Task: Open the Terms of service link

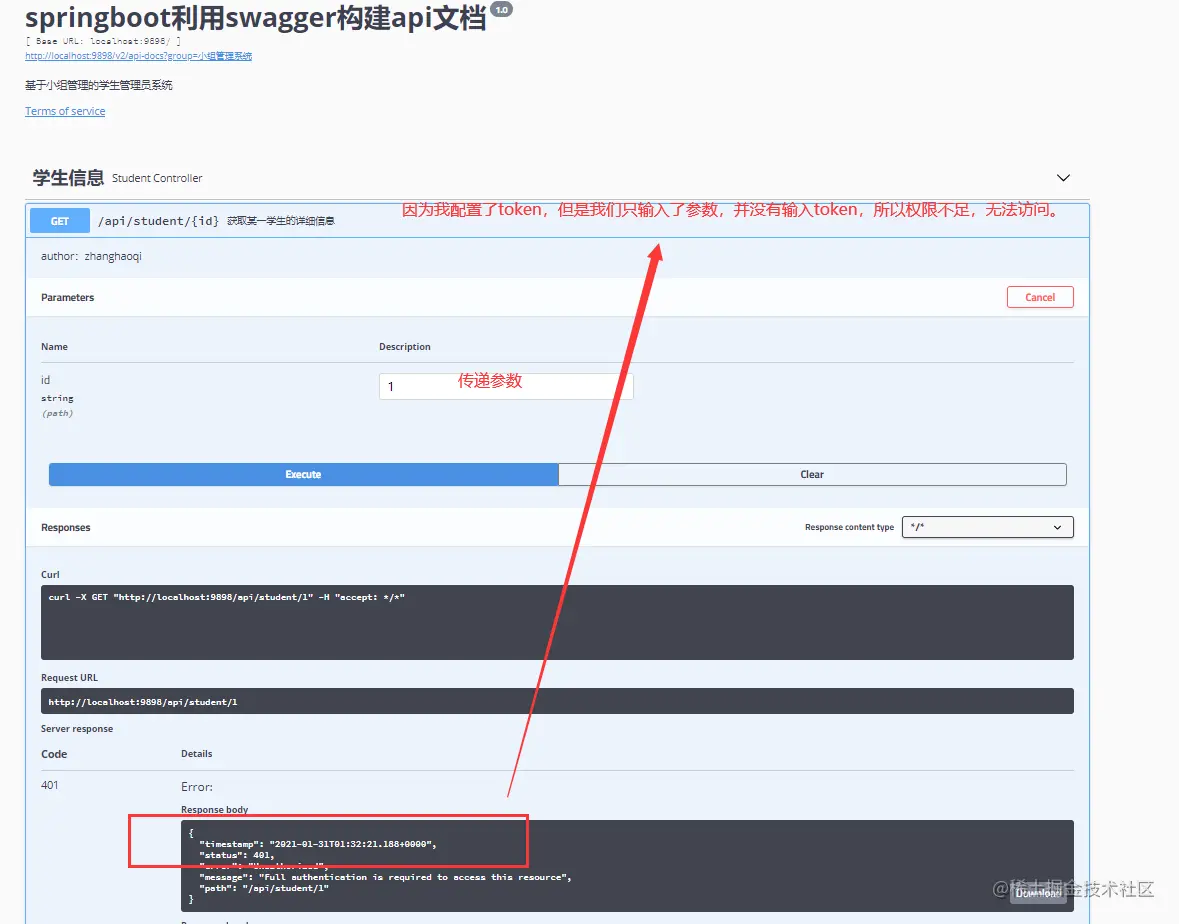Action: point(65,111)
